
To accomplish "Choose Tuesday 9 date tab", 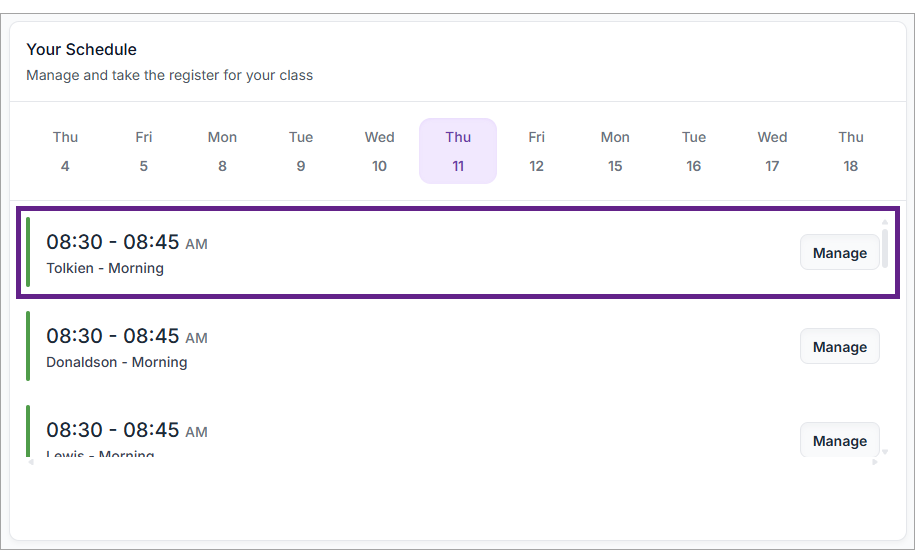I will click(301, 151).
